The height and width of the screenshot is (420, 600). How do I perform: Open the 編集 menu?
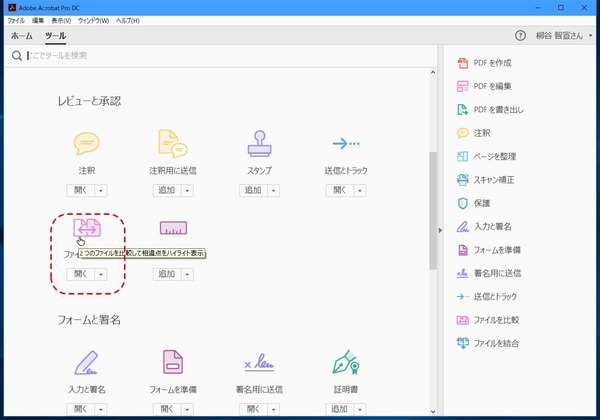tap(38, 21)
